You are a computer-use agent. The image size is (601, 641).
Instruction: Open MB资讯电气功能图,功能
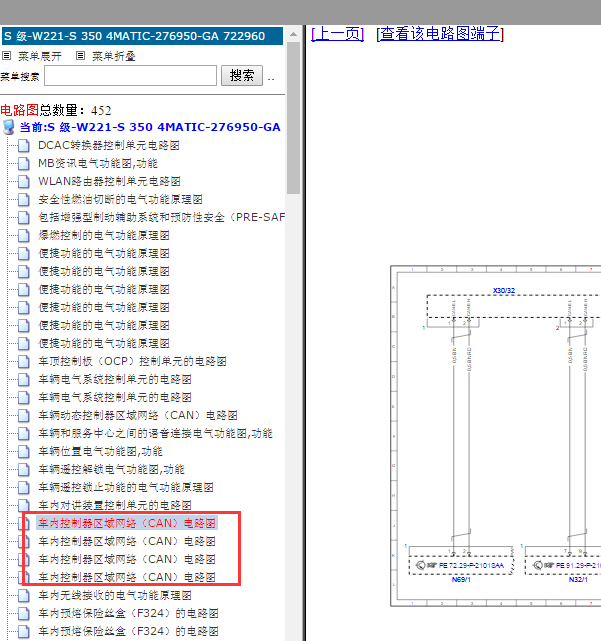pos(98,164)
